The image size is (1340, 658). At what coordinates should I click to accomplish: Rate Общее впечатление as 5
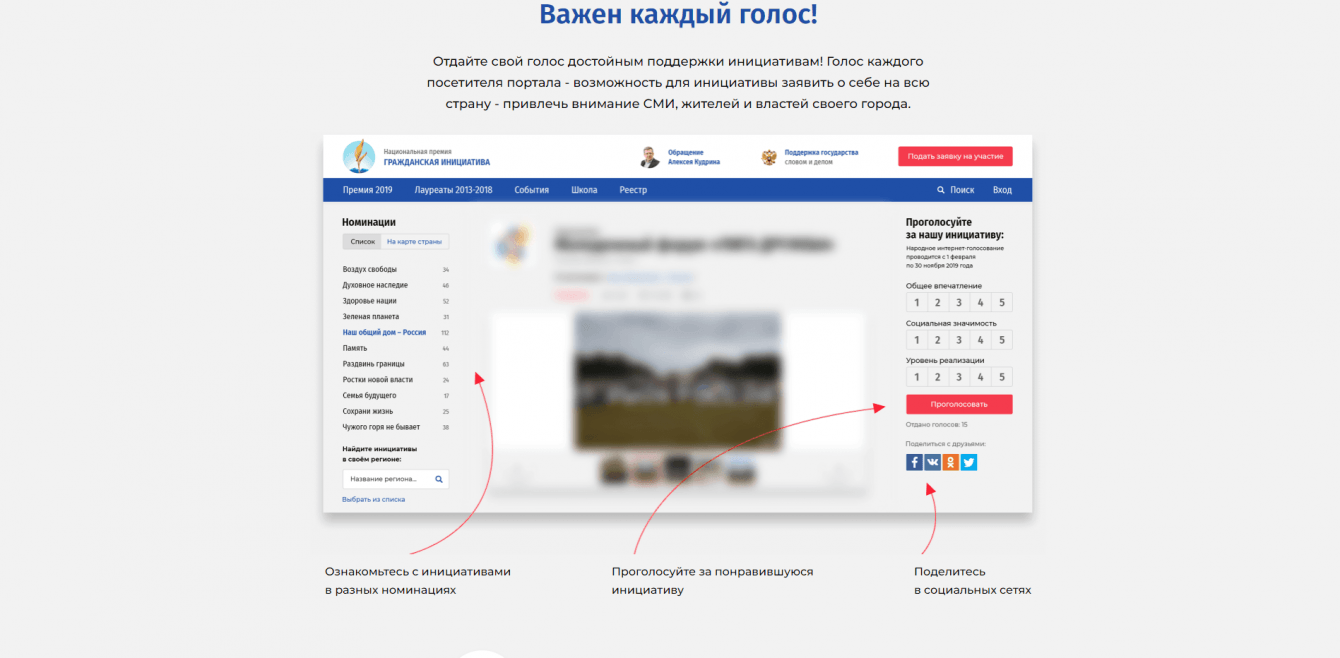tap(1002, 303)
